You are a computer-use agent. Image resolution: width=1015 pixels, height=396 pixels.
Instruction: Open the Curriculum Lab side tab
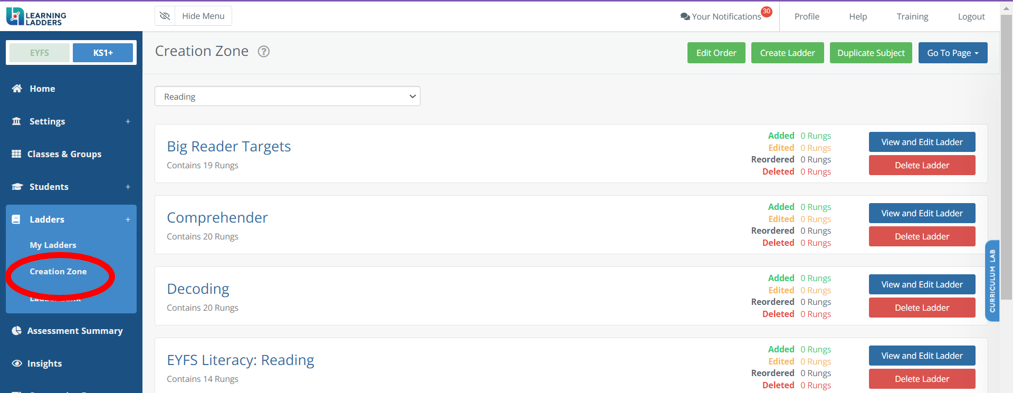point(992,281)
